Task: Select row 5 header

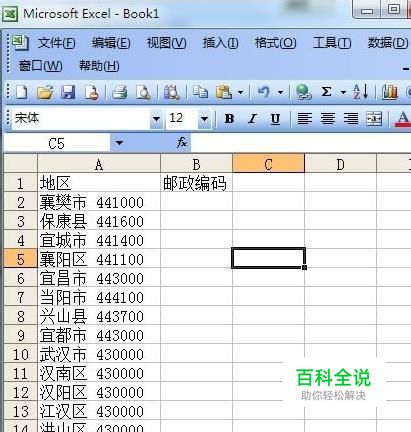Action: tap(21, 259)
